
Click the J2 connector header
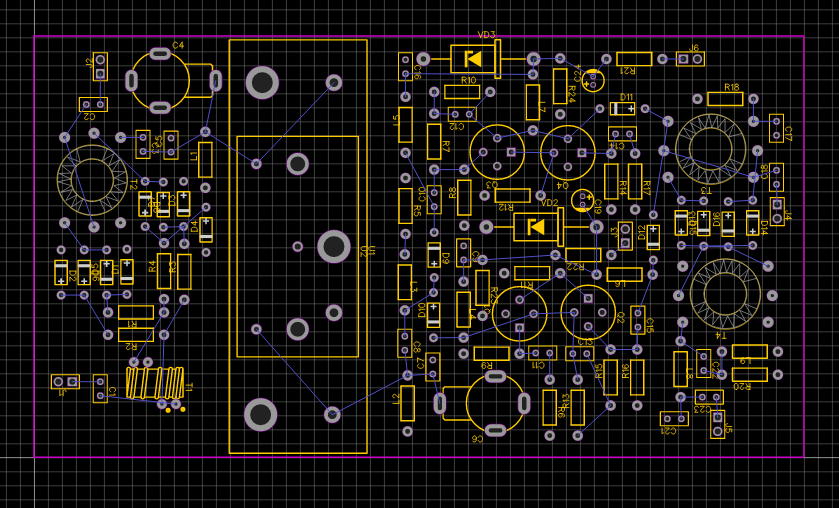coord(100,67)
